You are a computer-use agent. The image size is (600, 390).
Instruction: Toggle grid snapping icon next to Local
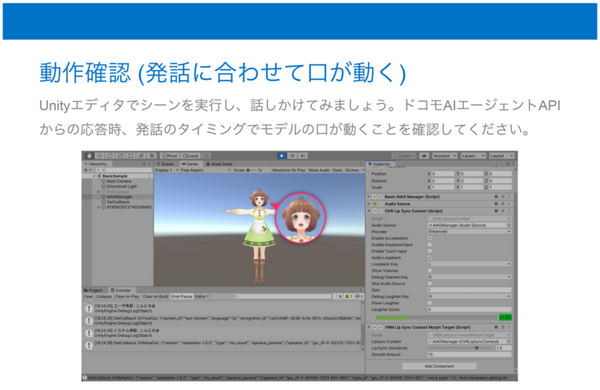coord(206,156)
